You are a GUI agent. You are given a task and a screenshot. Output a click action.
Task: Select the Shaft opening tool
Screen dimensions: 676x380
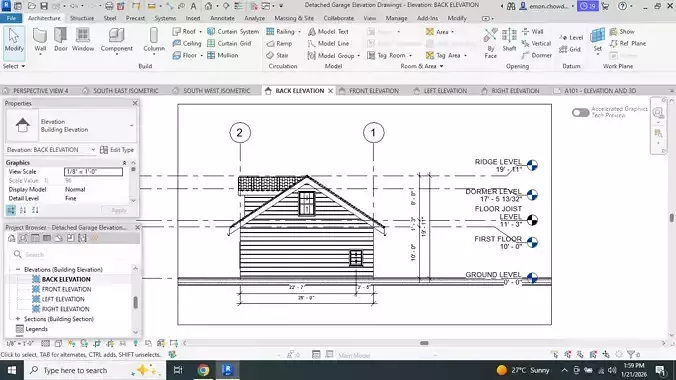tap(509, 40)
